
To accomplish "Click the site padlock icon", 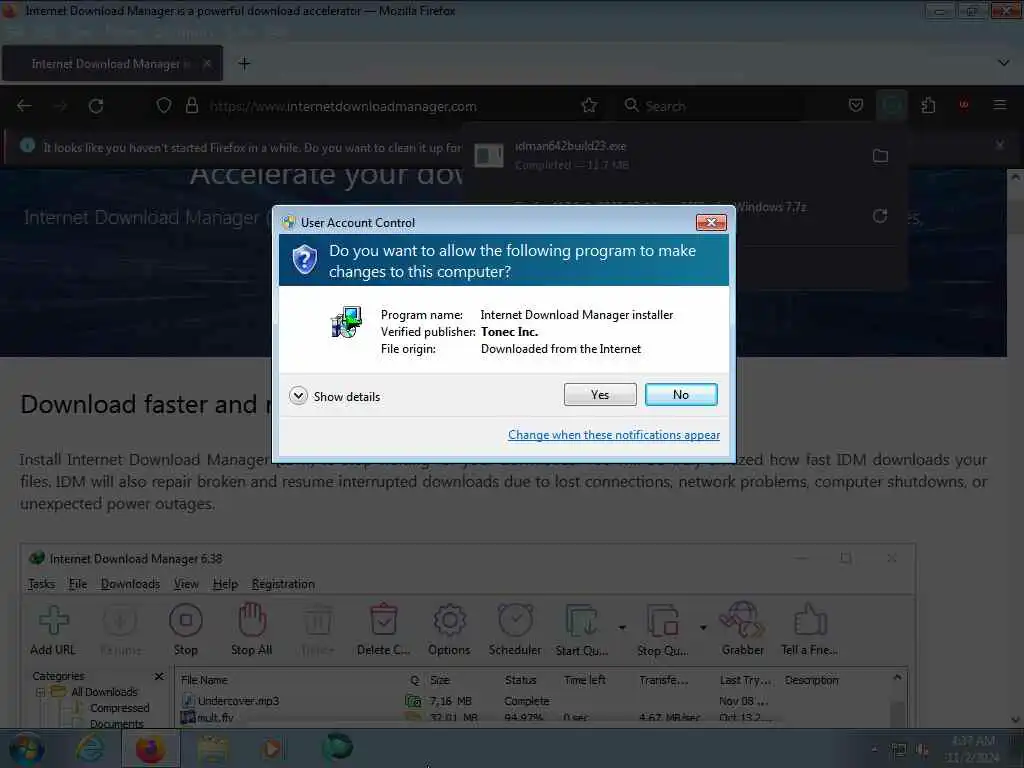I will (191, 105).
